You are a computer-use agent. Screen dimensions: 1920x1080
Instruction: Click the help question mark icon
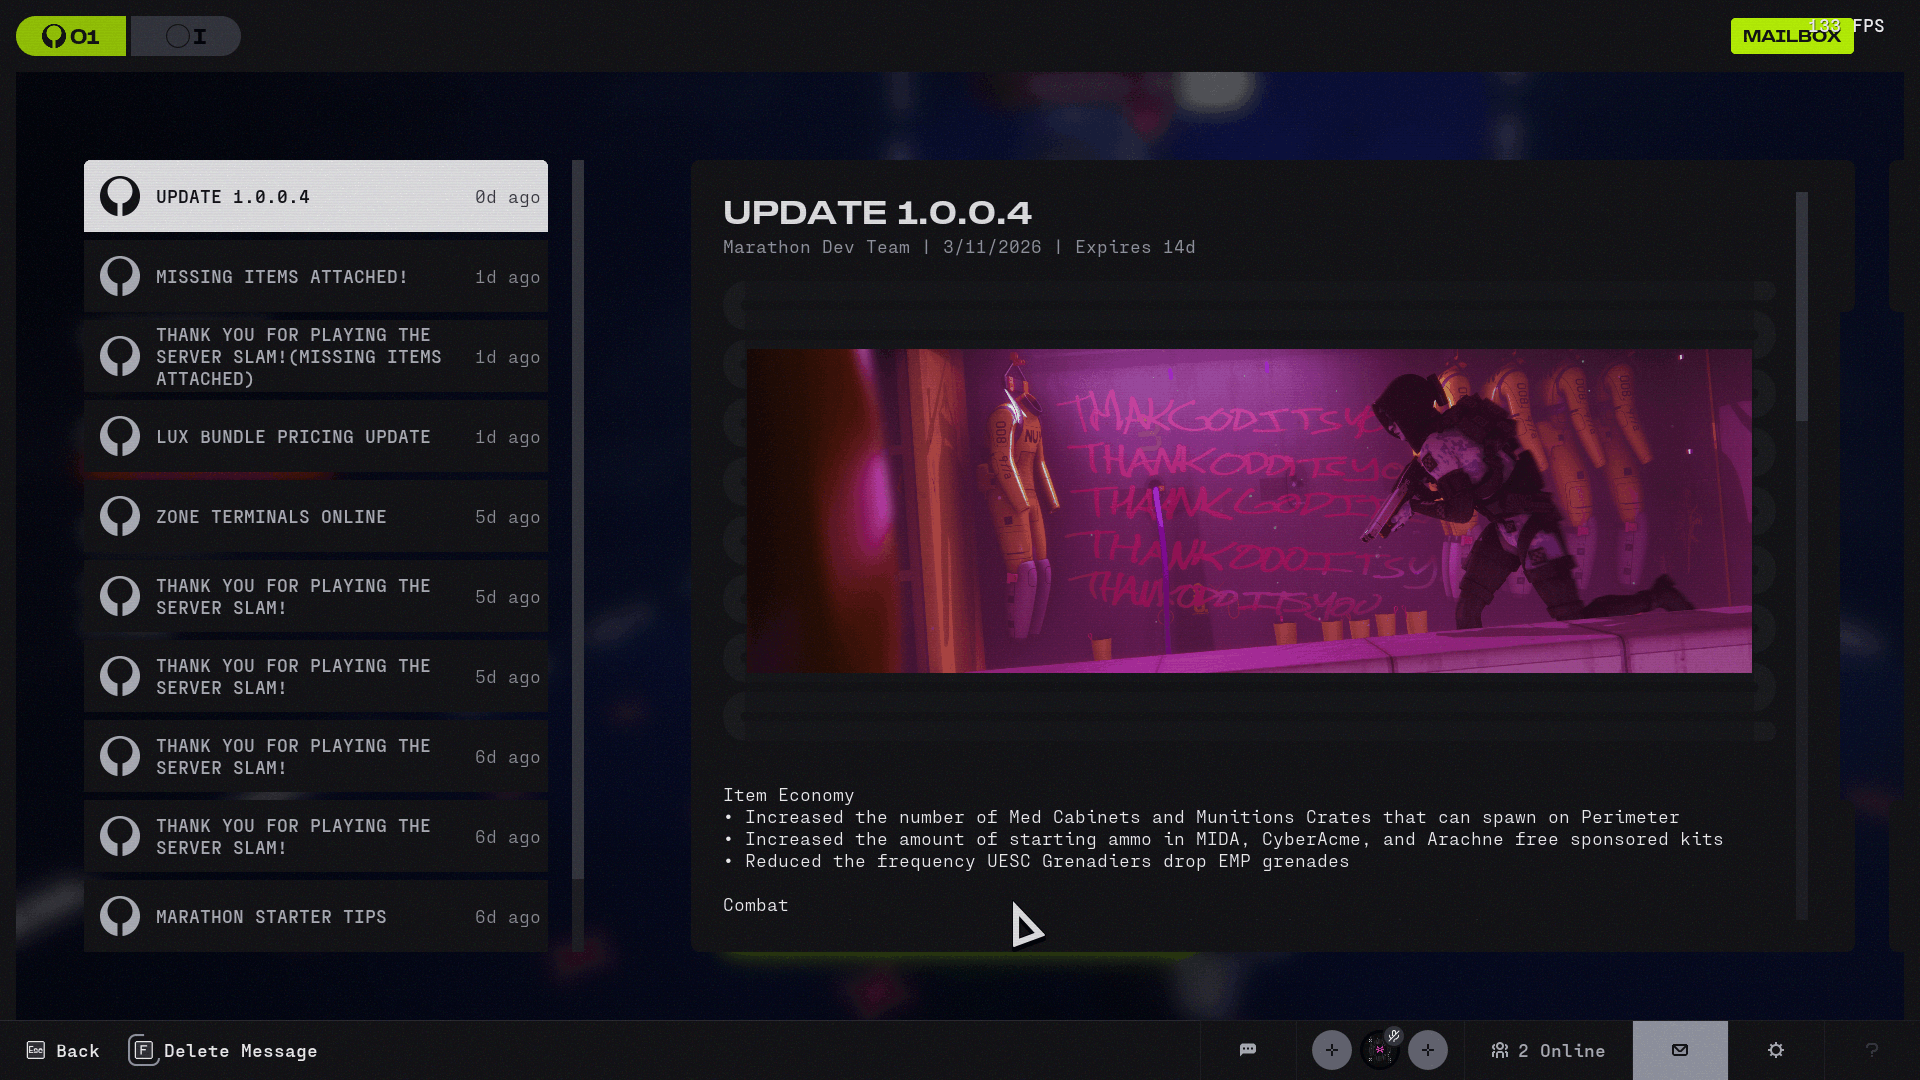pyautogui.click(x=1872, y=1050)
